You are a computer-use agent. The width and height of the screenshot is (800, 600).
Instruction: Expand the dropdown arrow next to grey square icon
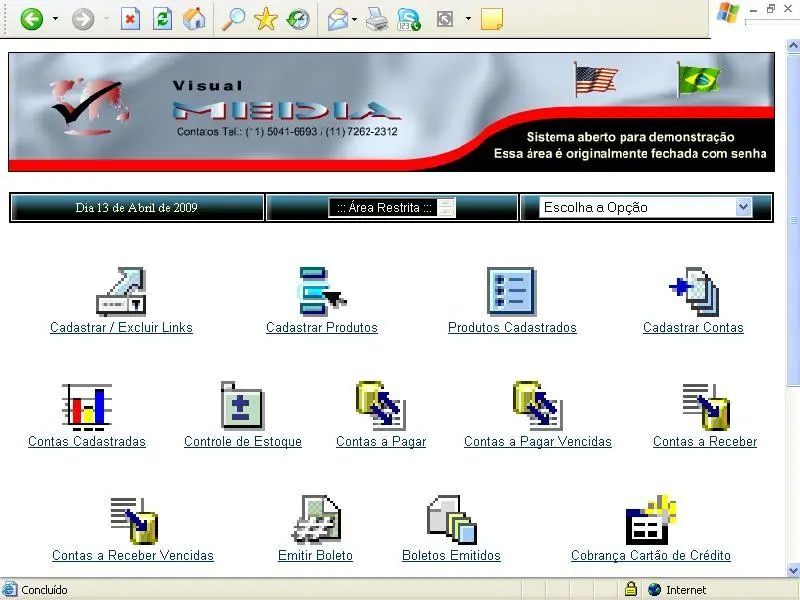(468, 19)
